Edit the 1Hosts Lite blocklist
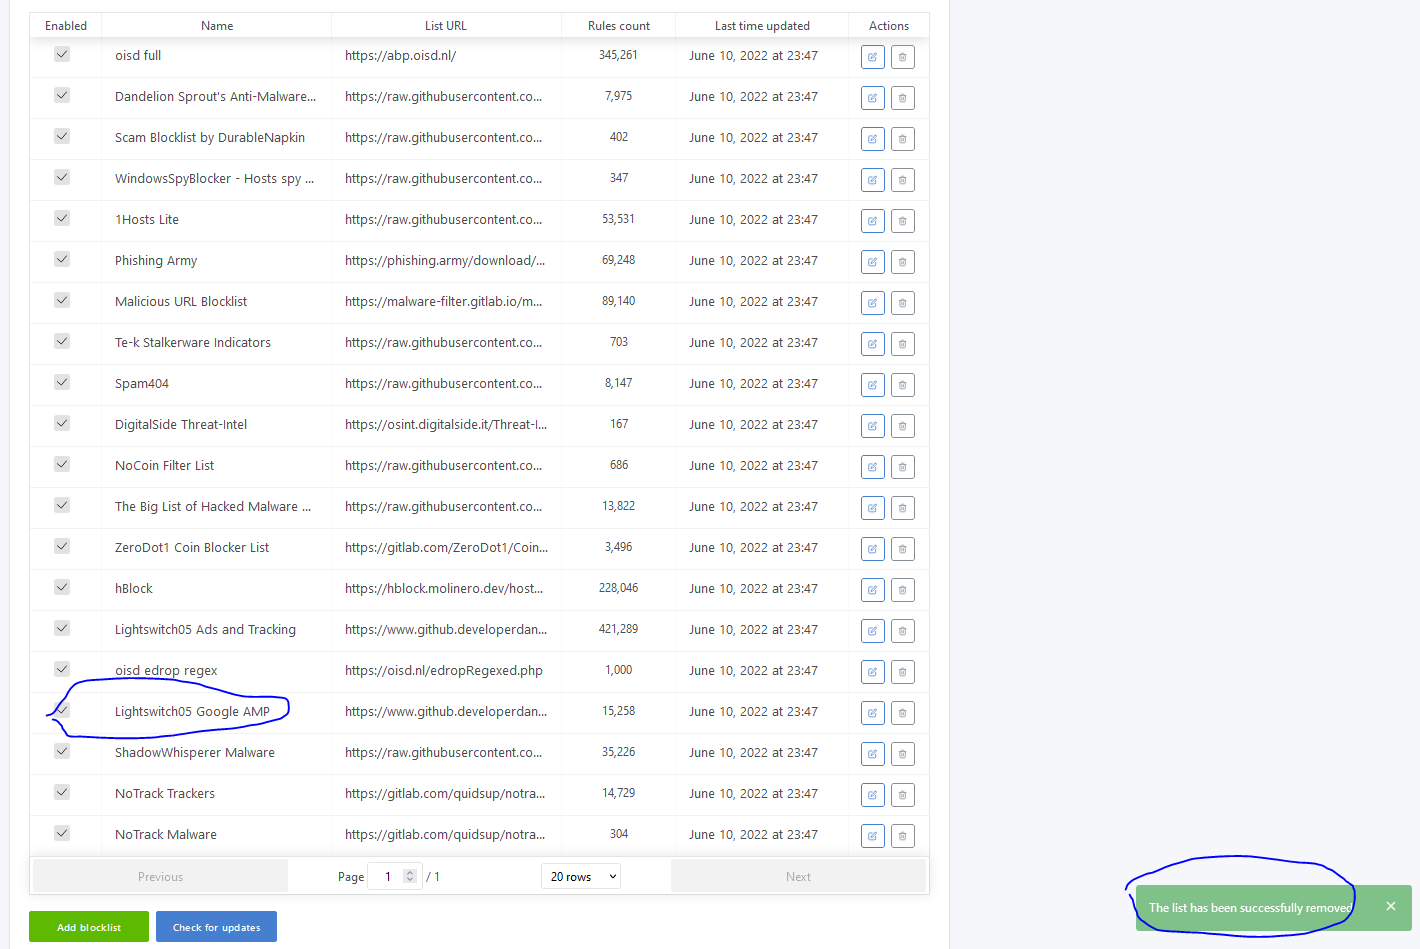 coord(872,221)
